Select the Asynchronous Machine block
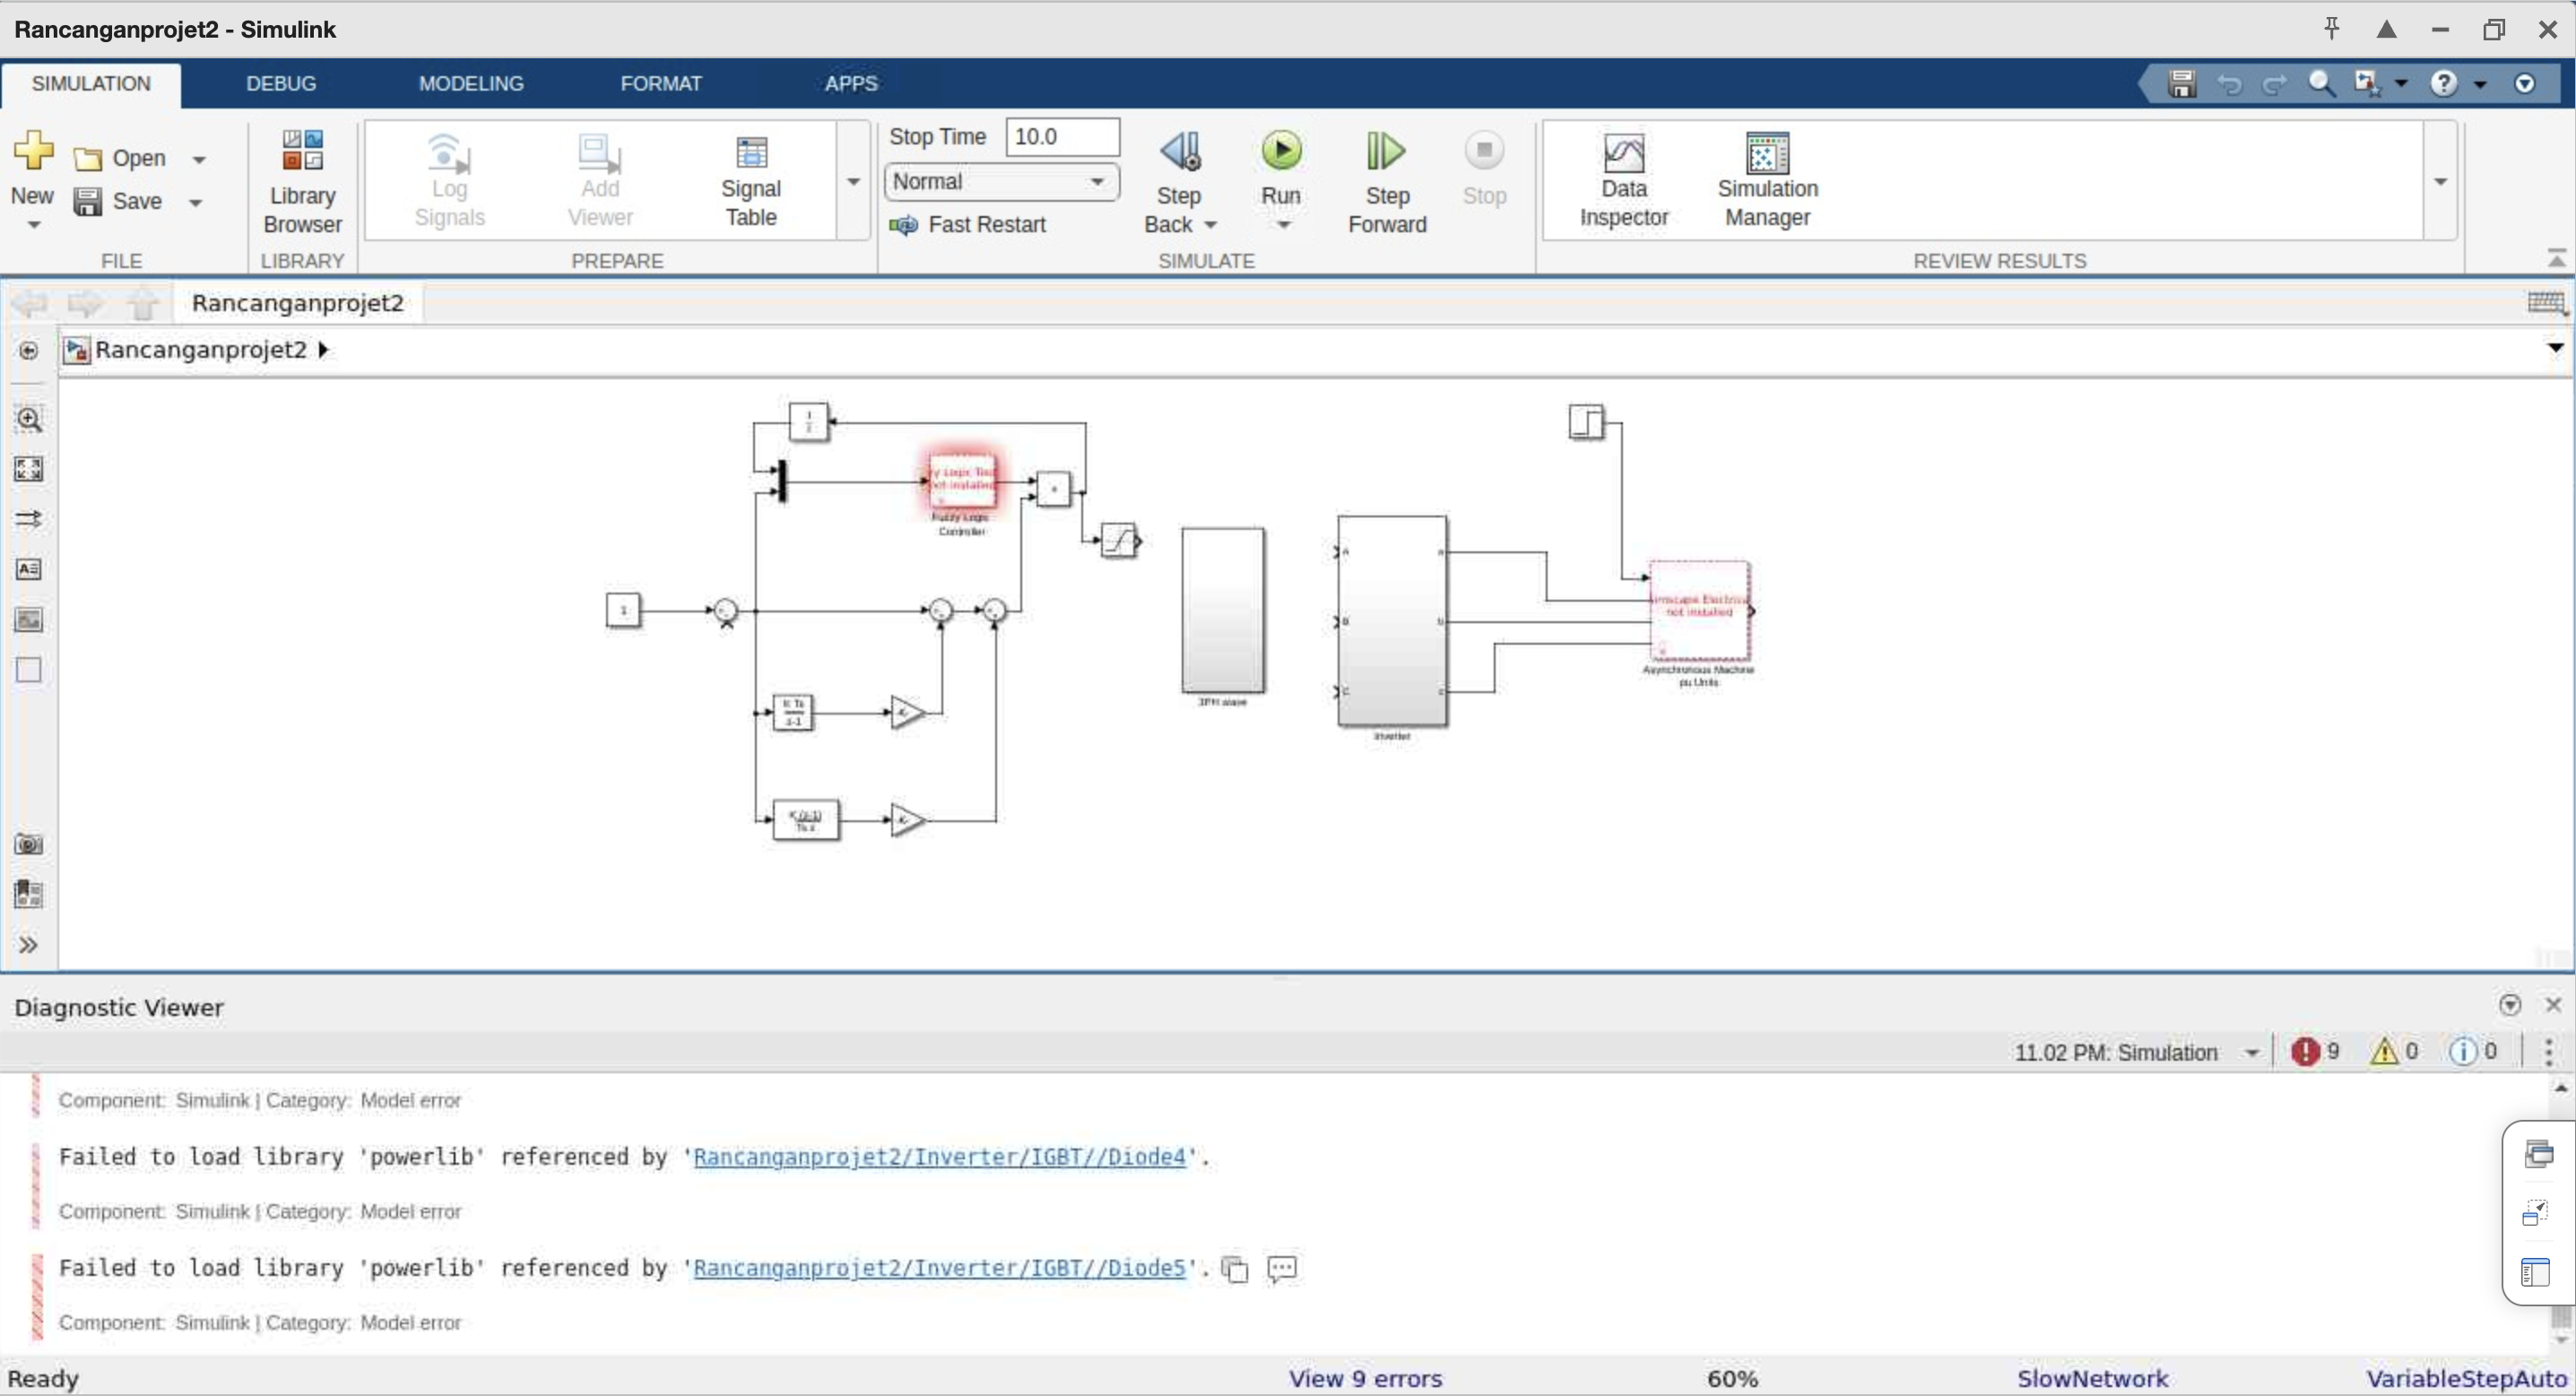2576x1396 pixels. point(1699,611)
